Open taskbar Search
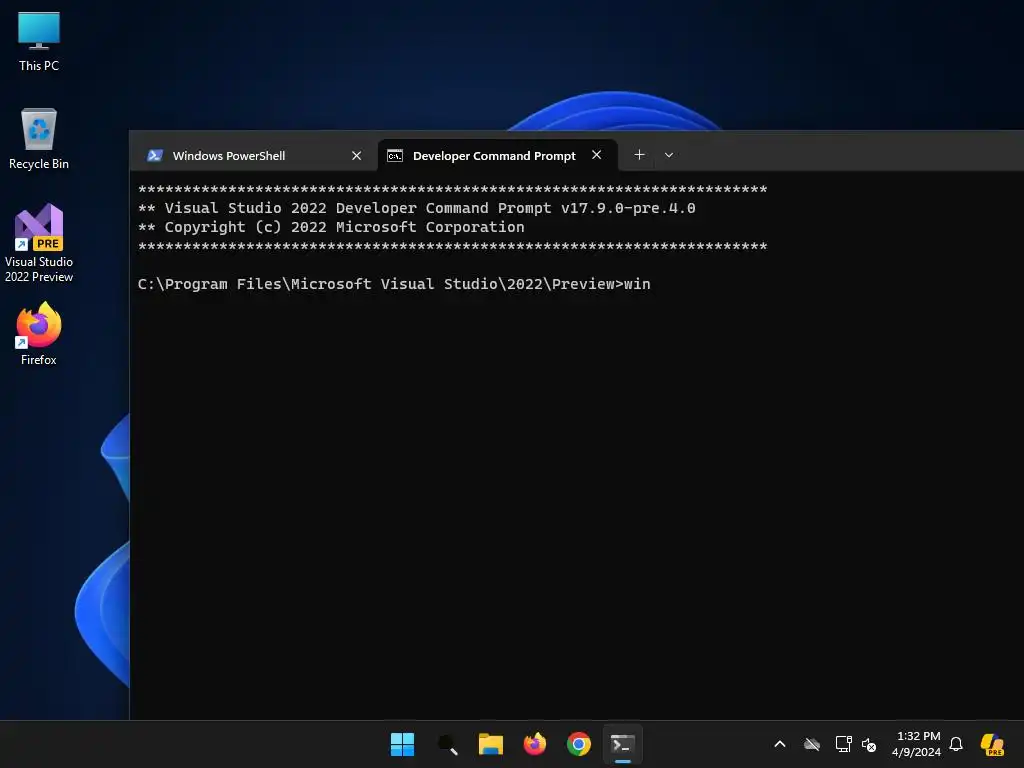The width and height of the screenshot is (1024, 768). pyautogui.click(x=447, y=744)
